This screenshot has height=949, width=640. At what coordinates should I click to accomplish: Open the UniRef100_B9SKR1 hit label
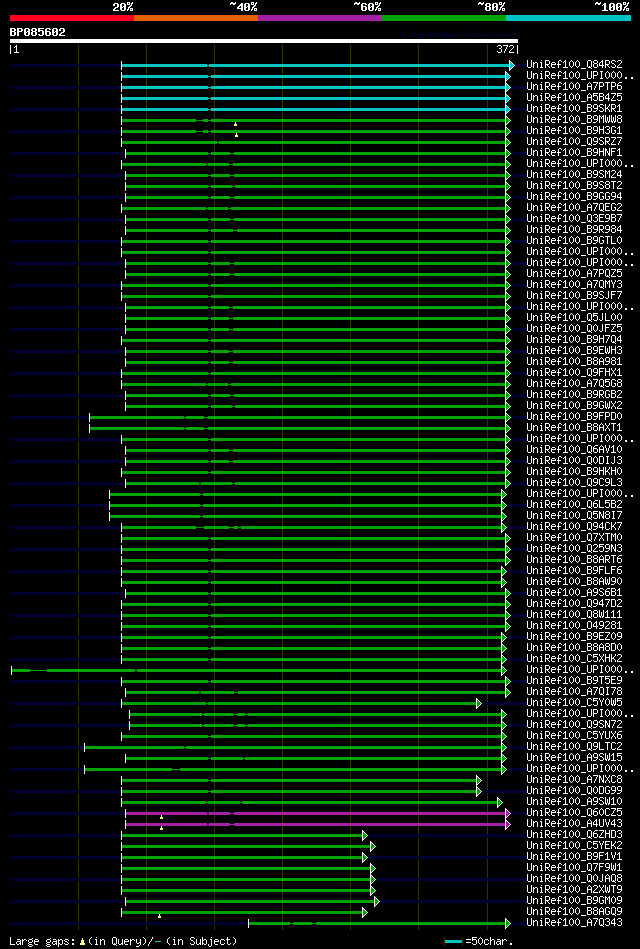point(574,109)
